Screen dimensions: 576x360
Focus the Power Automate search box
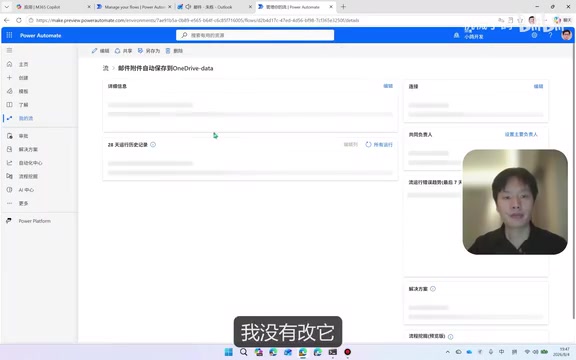(x=255, y=35)
